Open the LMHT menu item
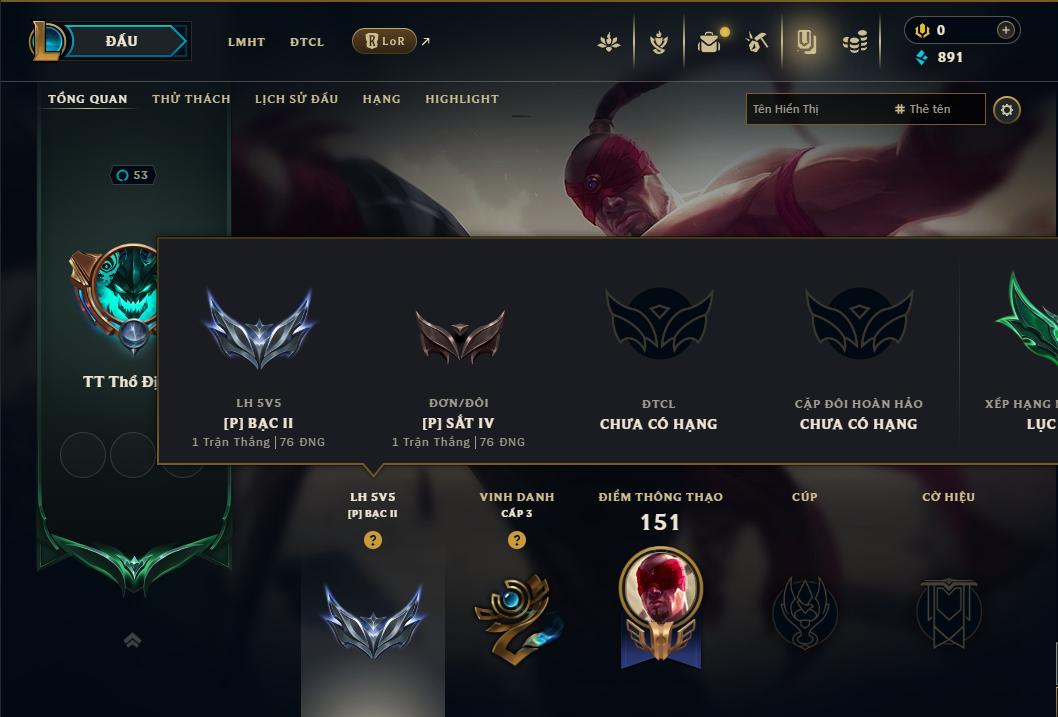 pyautogui.click(x=246, y=42)
